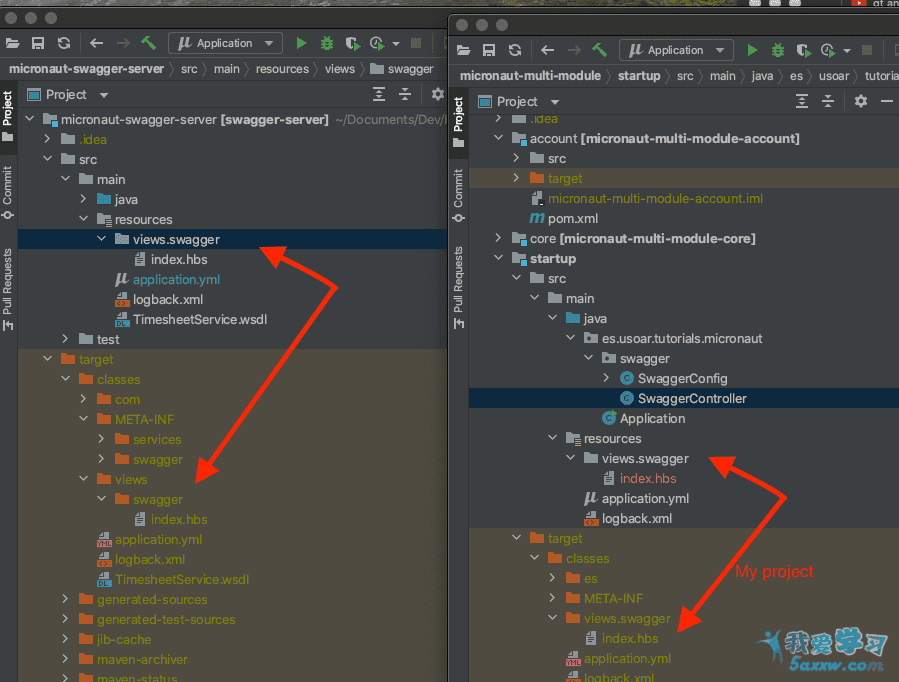Image resolution: width=899 pixels, height=682 pixels.
Task: Collapse startup module in right tree
Action: tap(498, 258)
